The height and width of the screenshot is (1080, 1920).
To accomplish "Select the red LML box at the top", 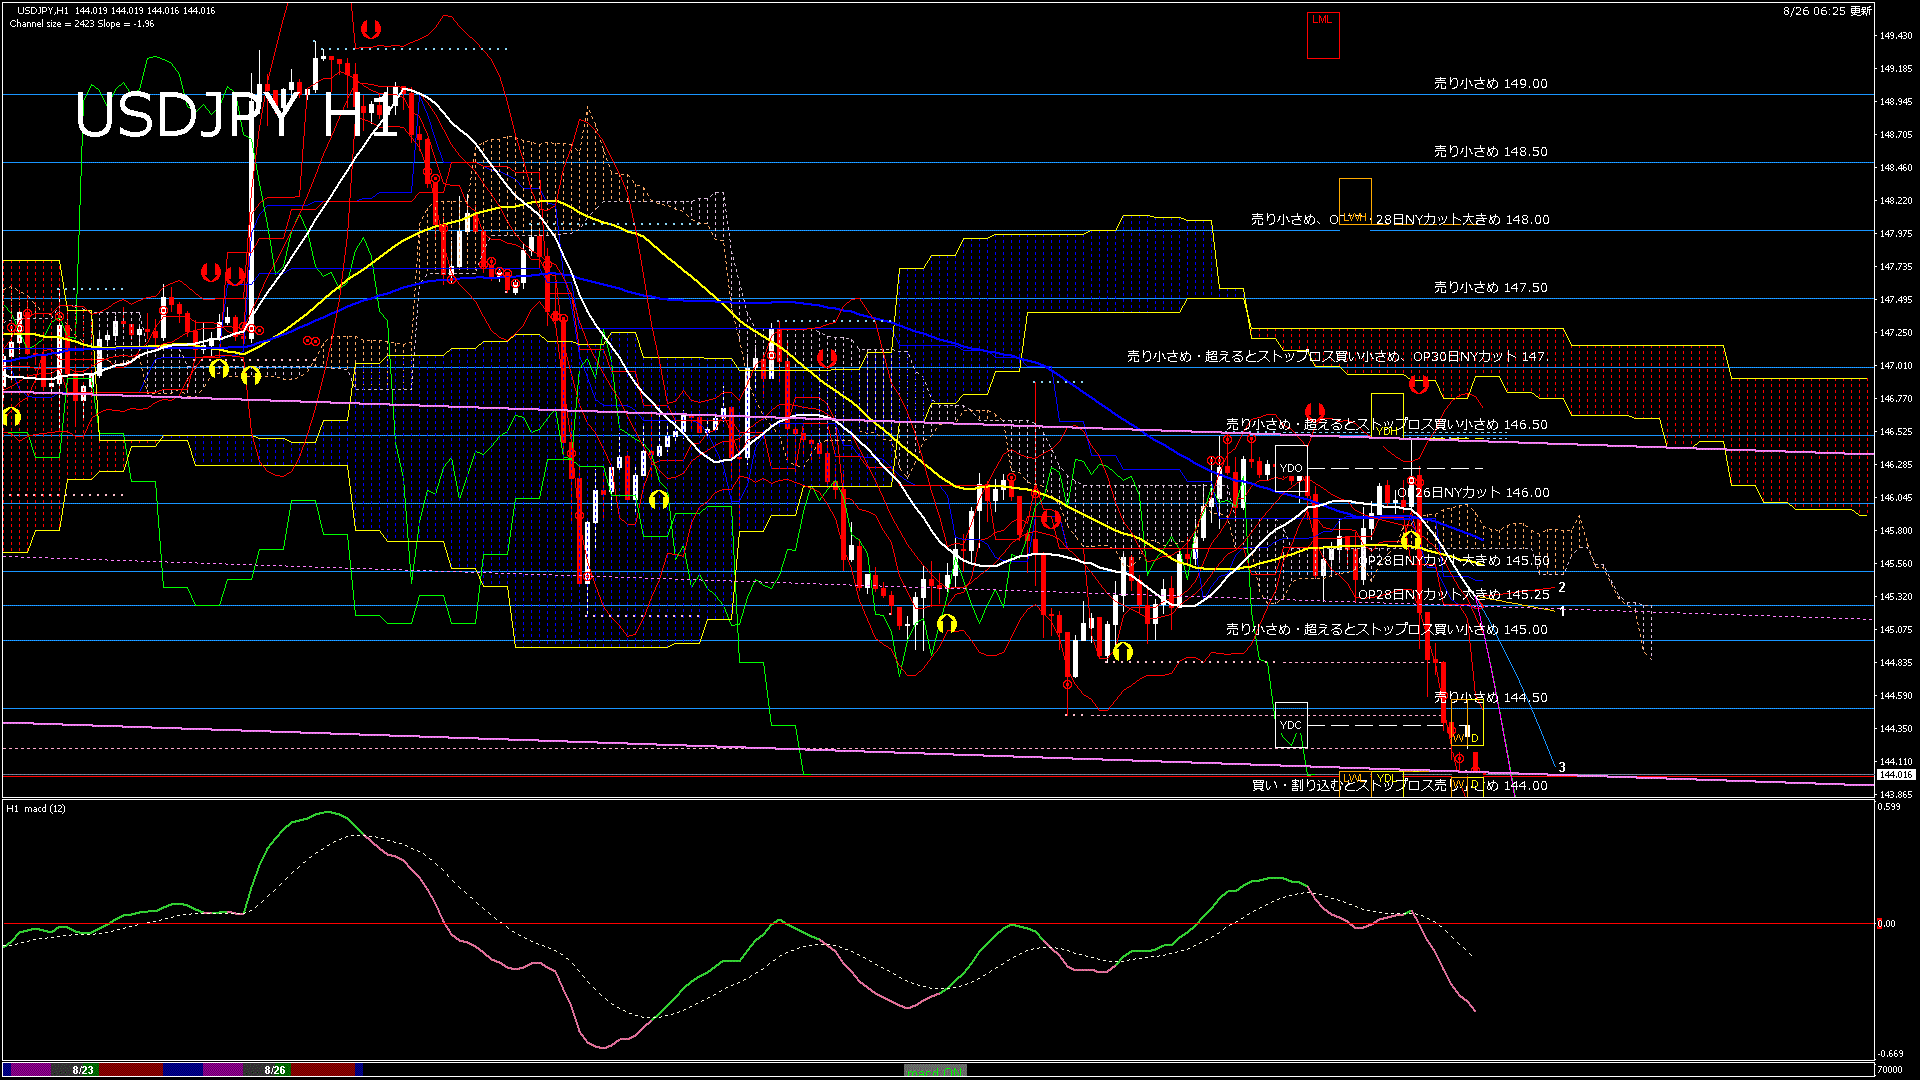I will (x=1323, y=35).
